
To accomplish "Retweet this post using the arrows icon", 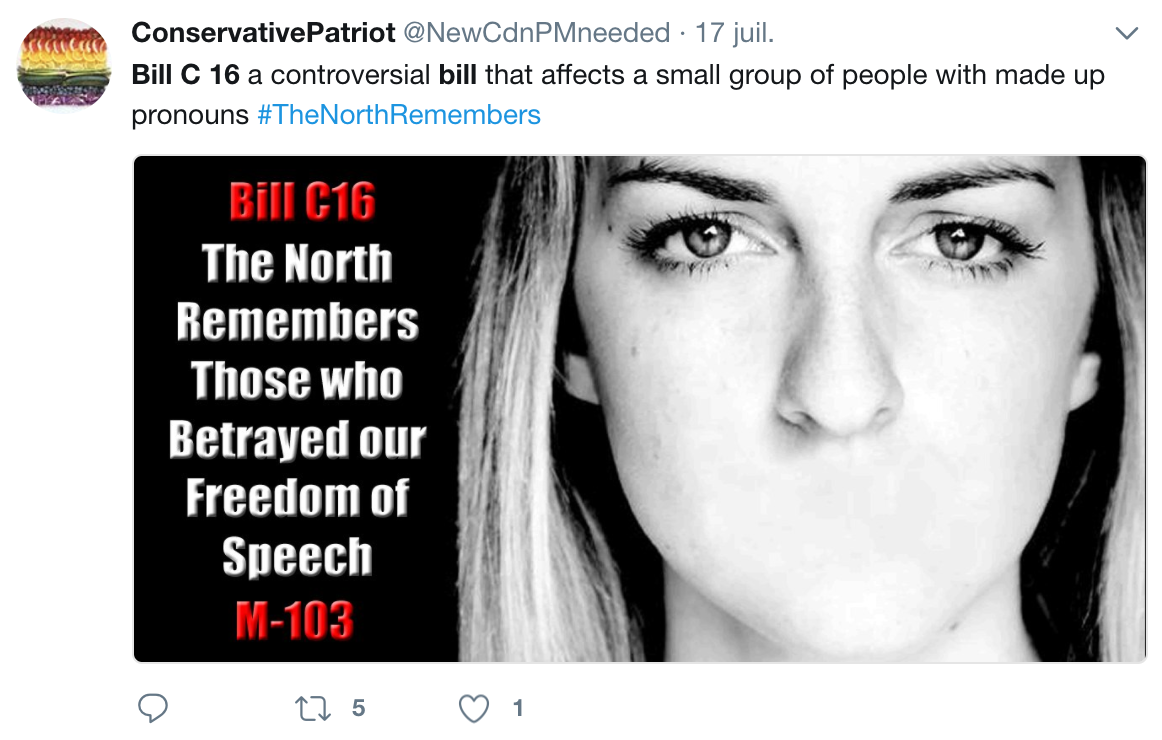I will point(313,709).
